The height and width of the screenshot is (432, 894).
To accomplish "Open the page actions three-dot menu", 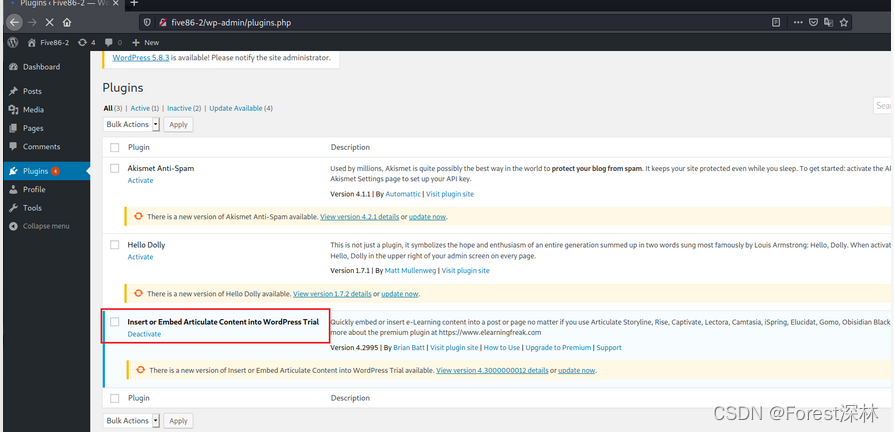I will [798, 23].
